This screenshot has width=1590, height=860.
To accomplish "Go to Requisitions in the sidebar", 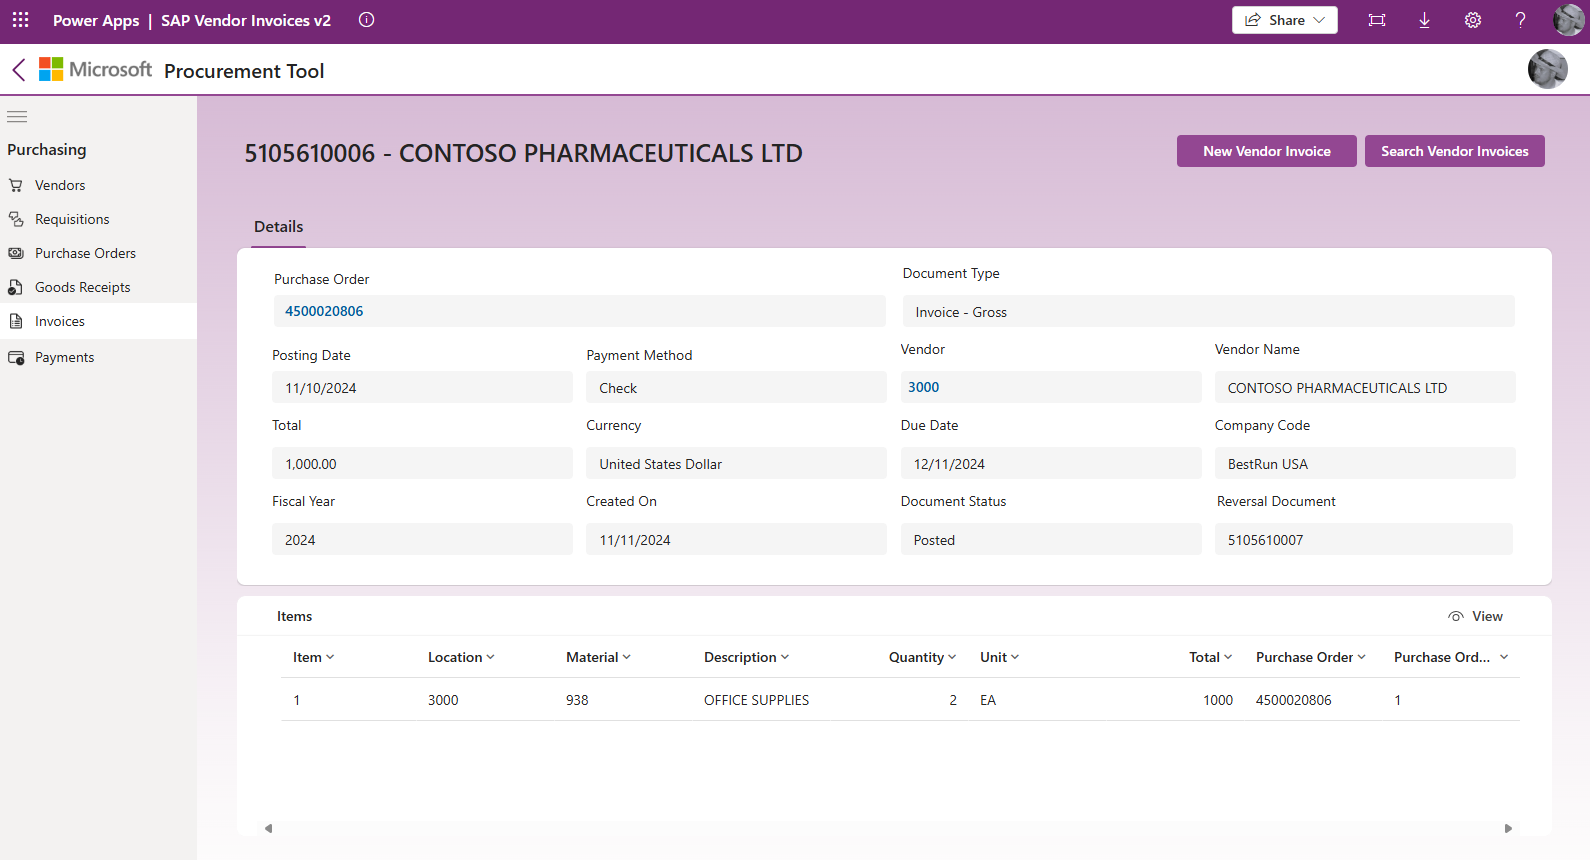I will [x=98, y=219].
